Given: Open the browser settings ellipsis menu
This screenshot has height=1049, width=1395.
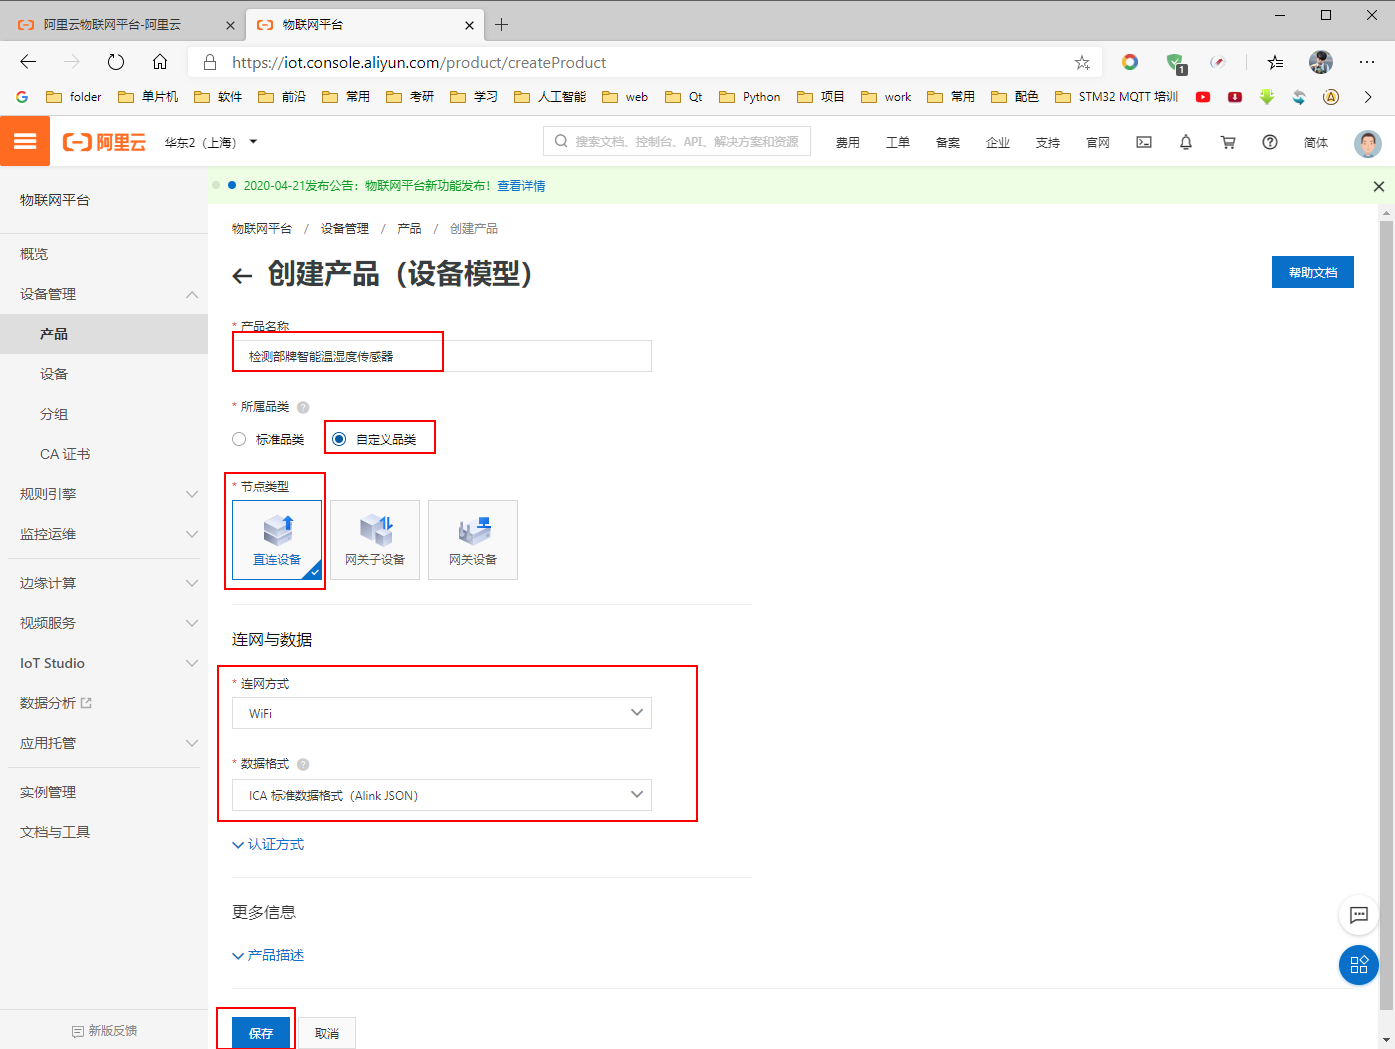Looking at the screenshot, I should pos(1367,62).
